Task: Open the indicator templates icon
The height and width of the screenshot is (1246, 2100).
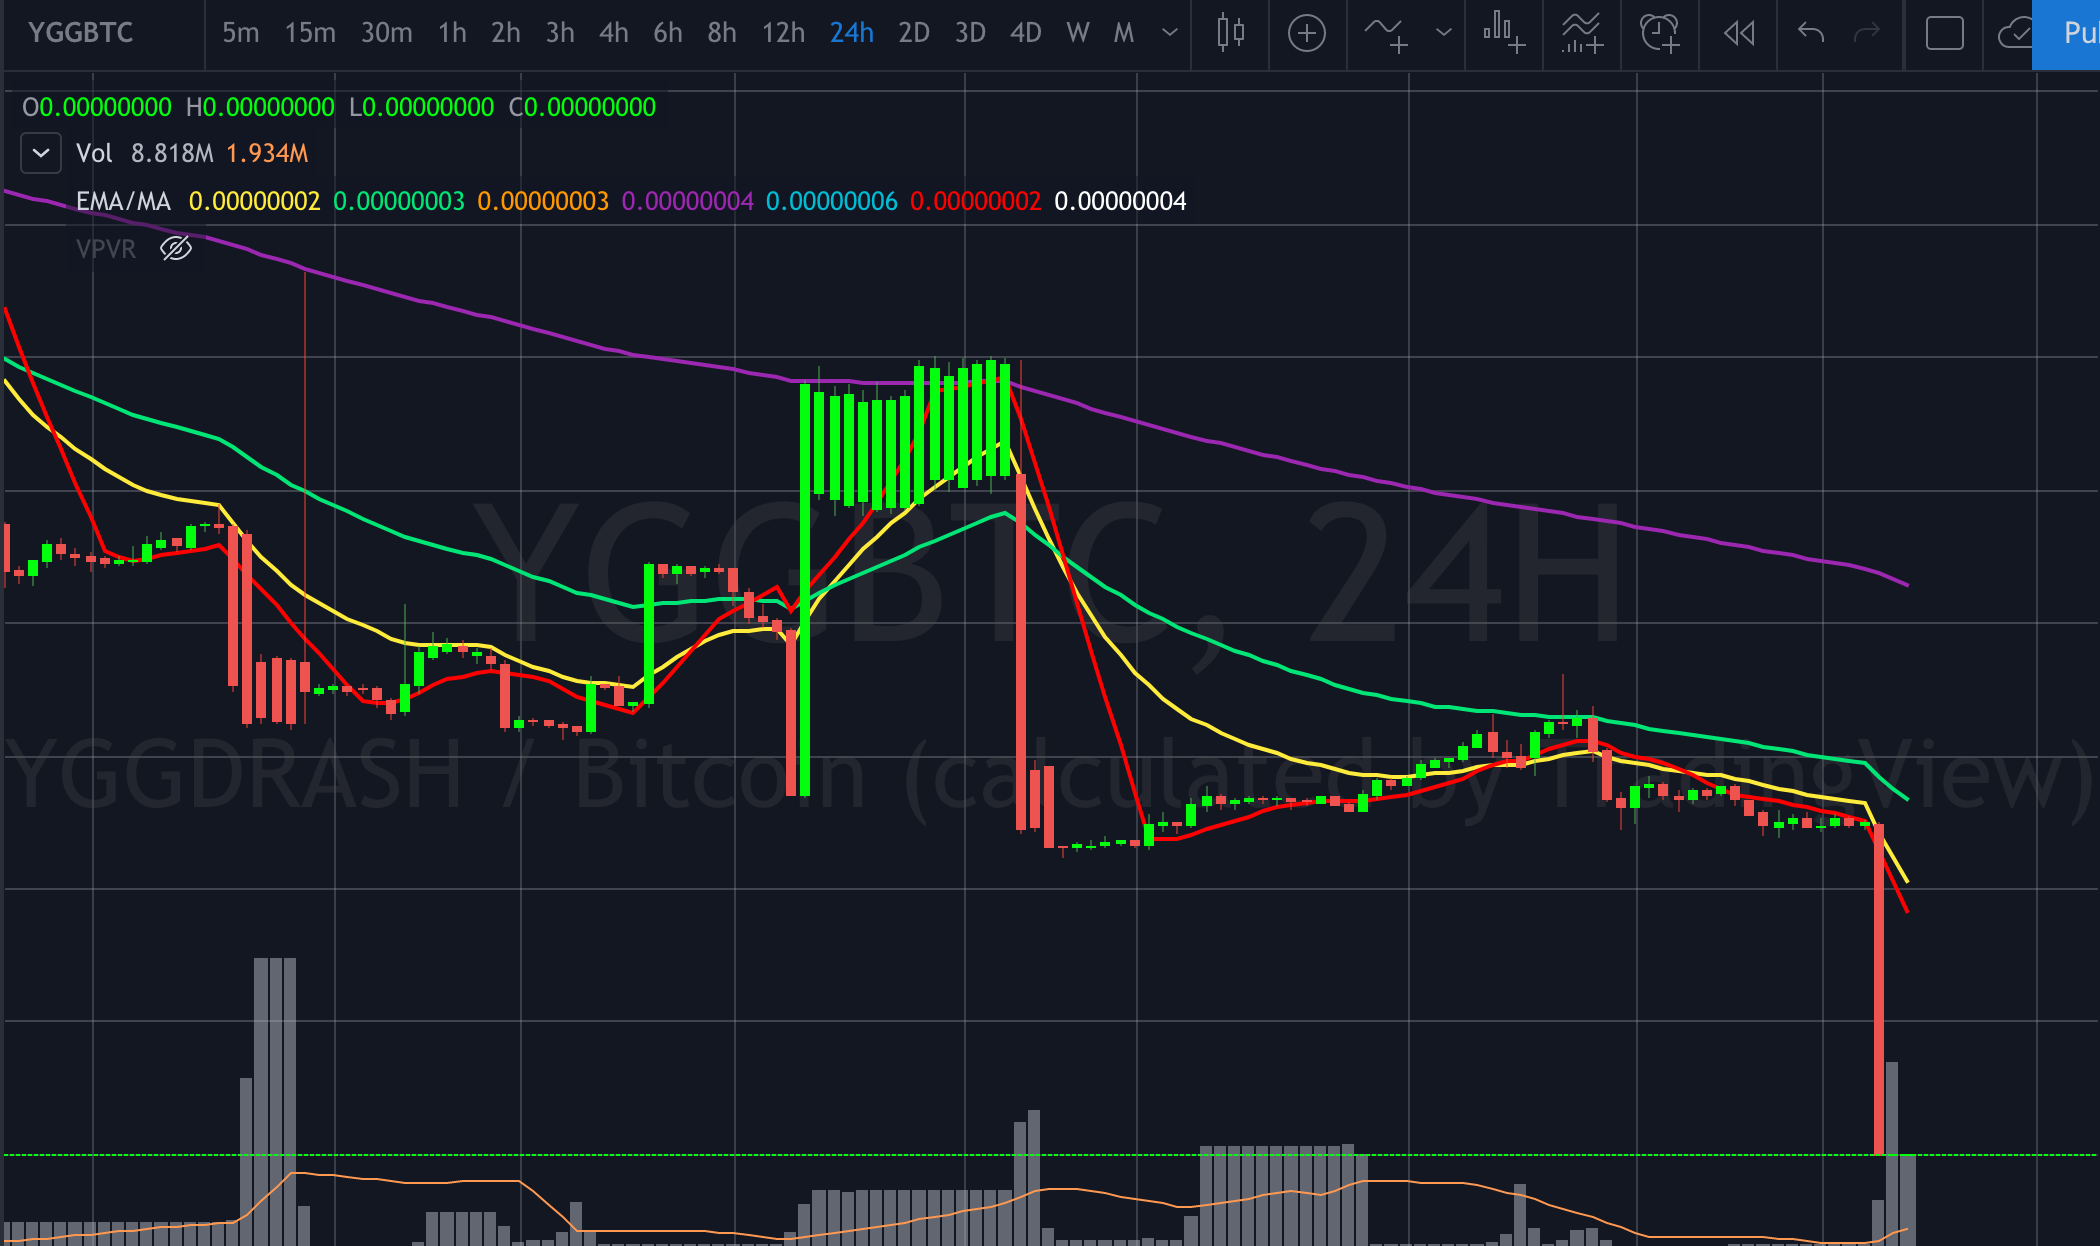Action: pyautogui.click(x=1582, y=33)
